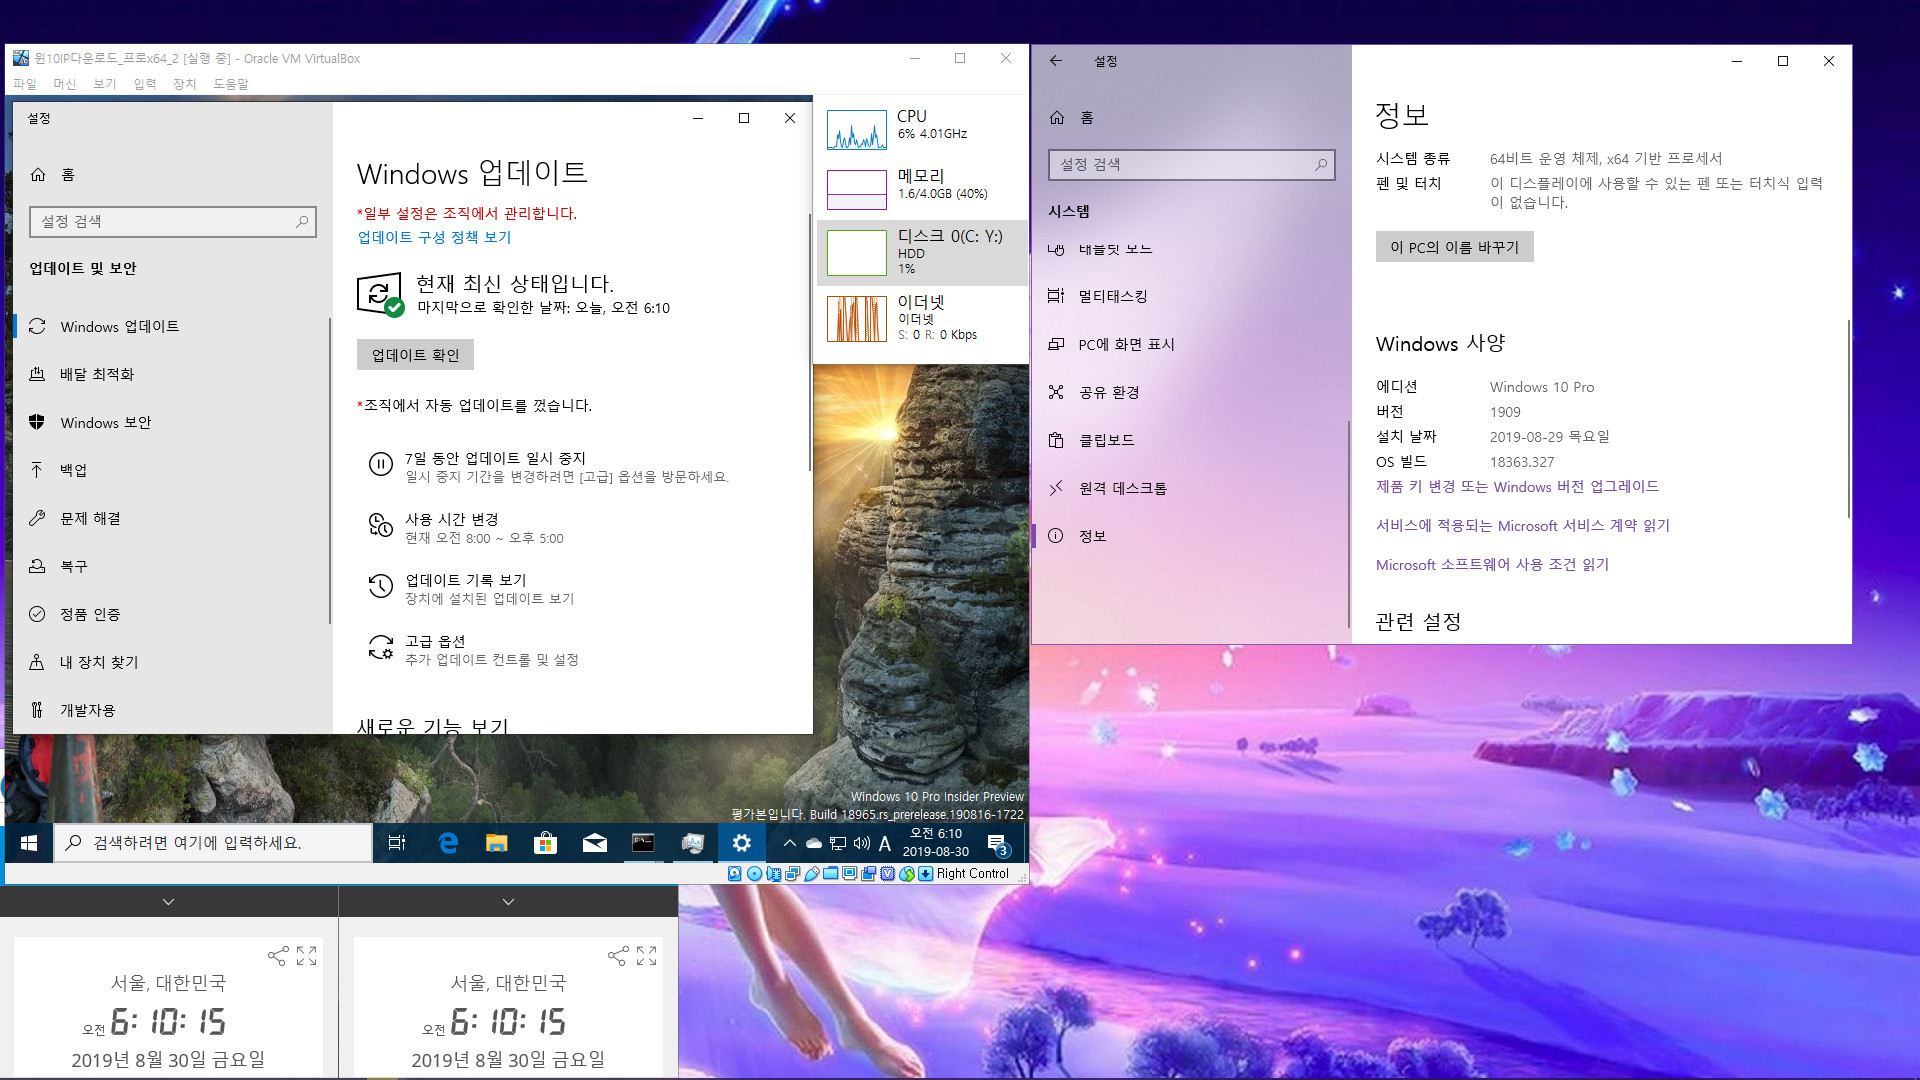
Task: Open Microsoft Store on the VM taskbar
Action: 545,843
